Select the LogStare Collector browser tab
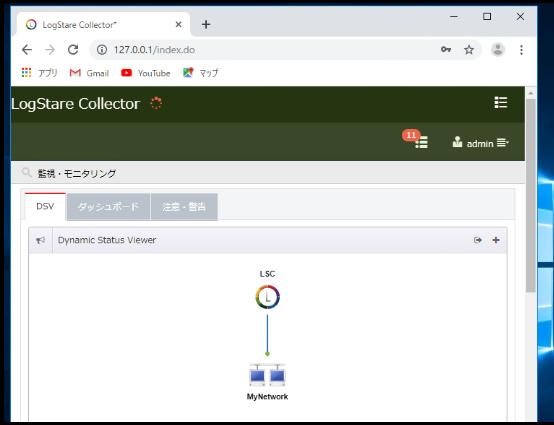 (103, 24)
